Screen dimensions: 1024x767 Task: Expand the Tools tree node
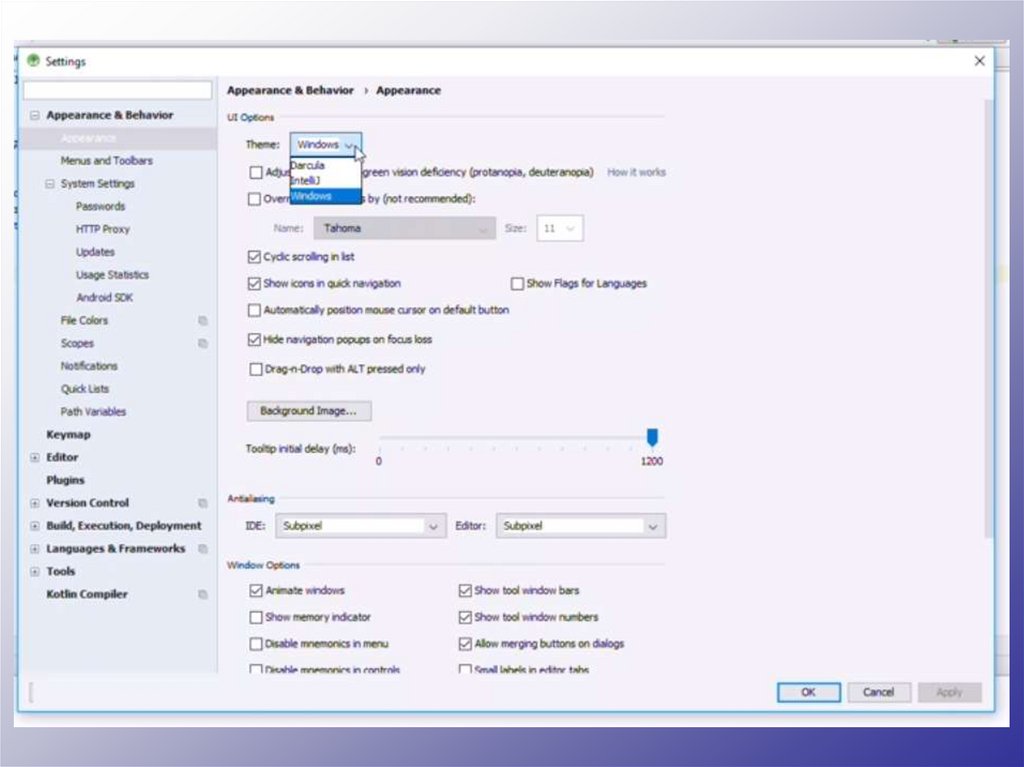(x=35, y=572)
